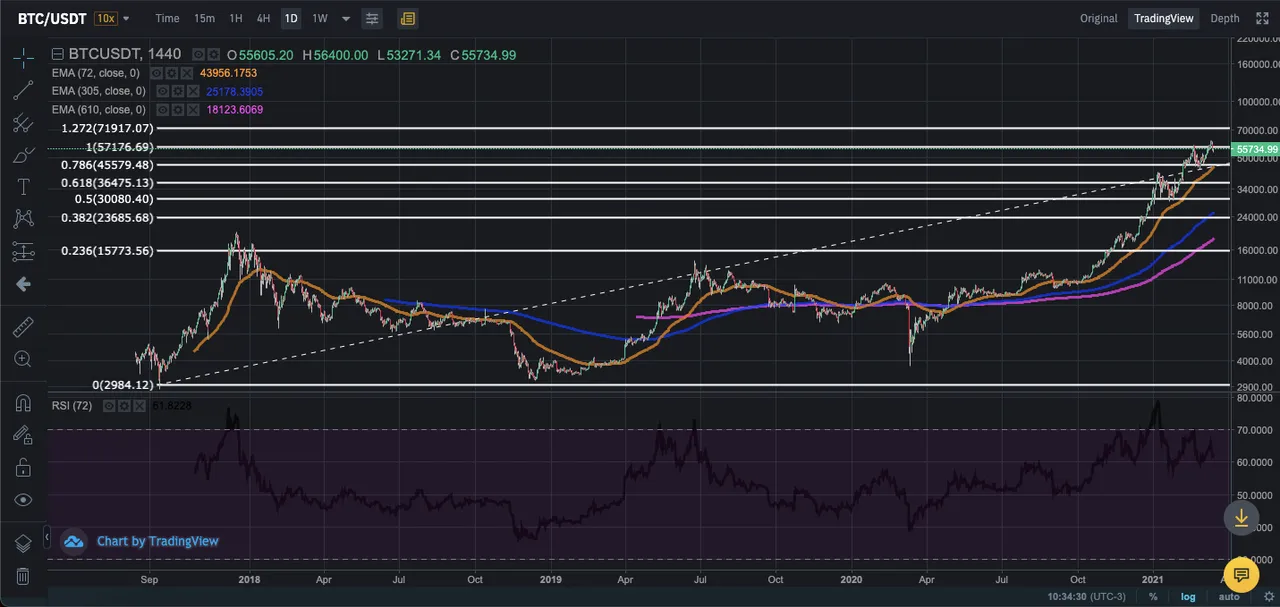Select the ruler measure tool
The image size is (1280, 607).
[x=23, y=327]
